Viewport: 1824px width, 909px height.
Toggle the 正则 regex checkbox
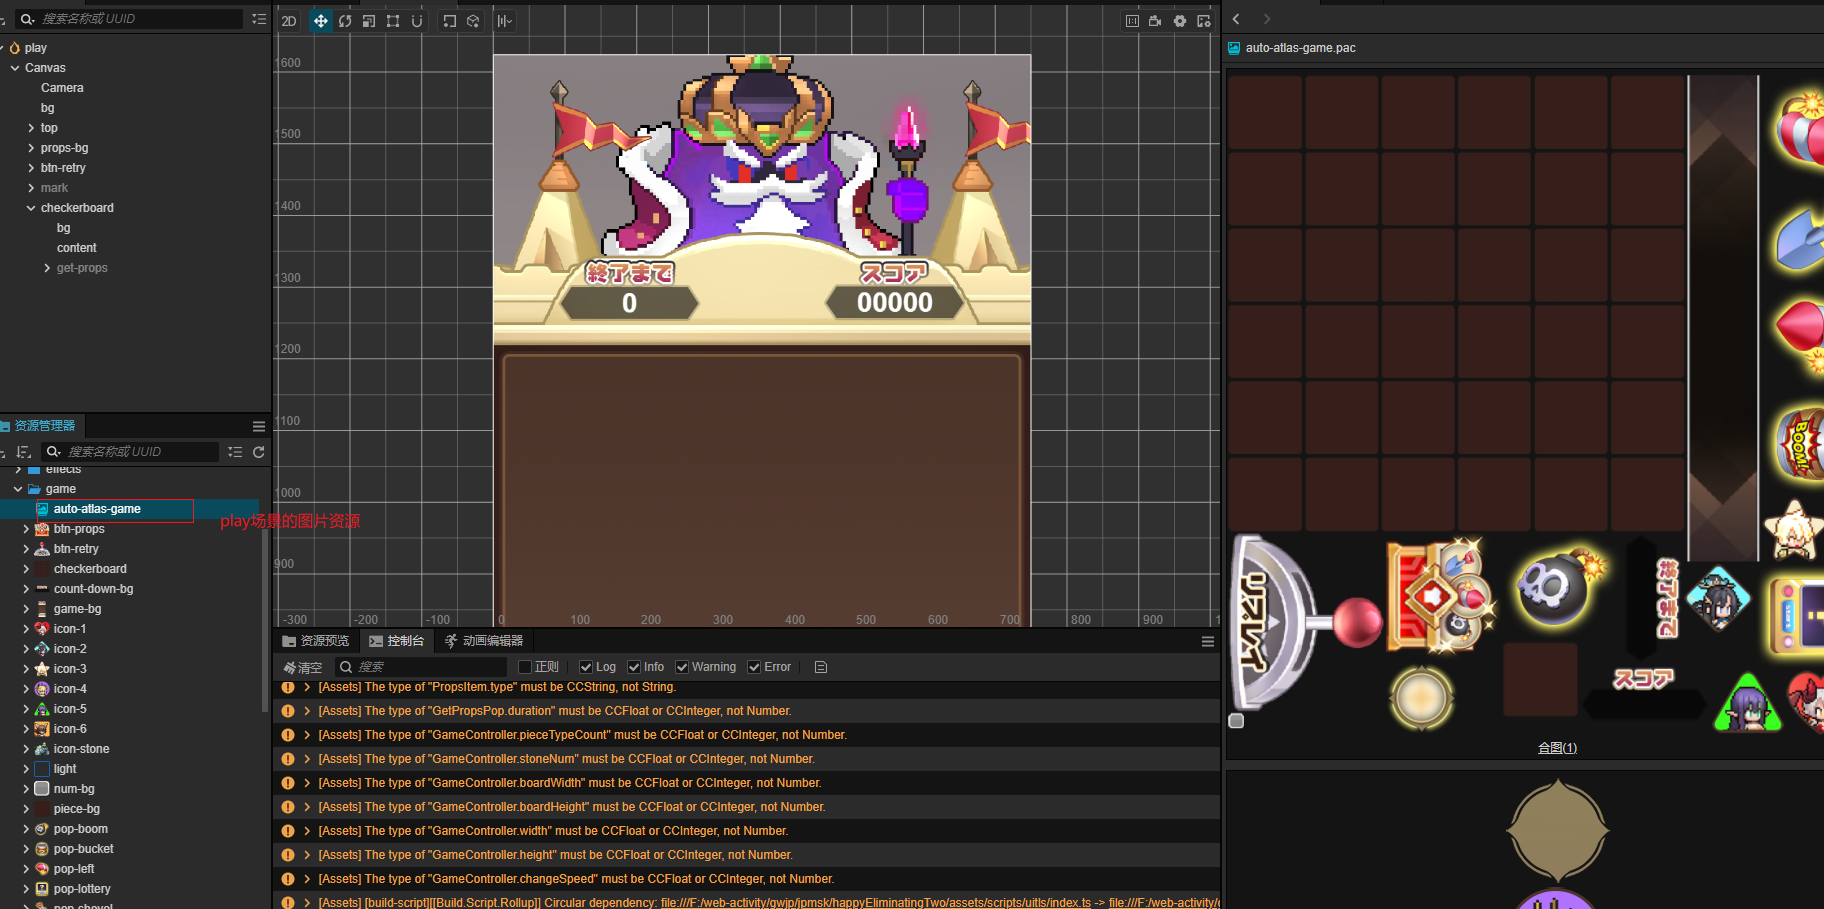click(525, 667)
